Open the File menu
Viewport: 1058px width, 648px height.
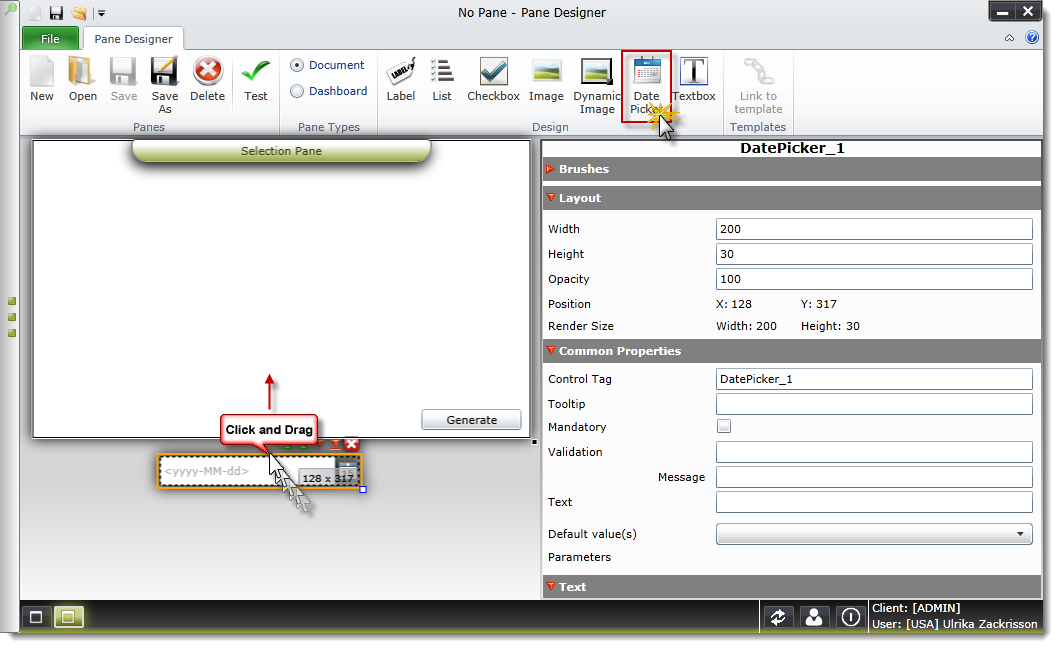point(50,38)
